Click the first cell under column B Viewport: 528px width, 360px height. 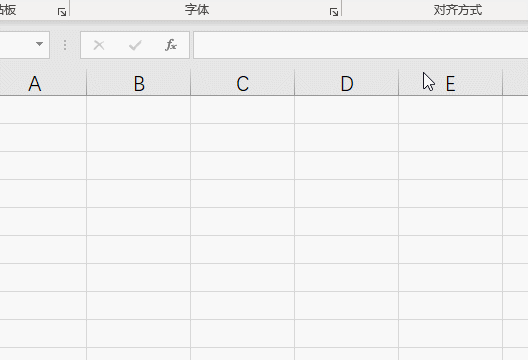point(138,110)
